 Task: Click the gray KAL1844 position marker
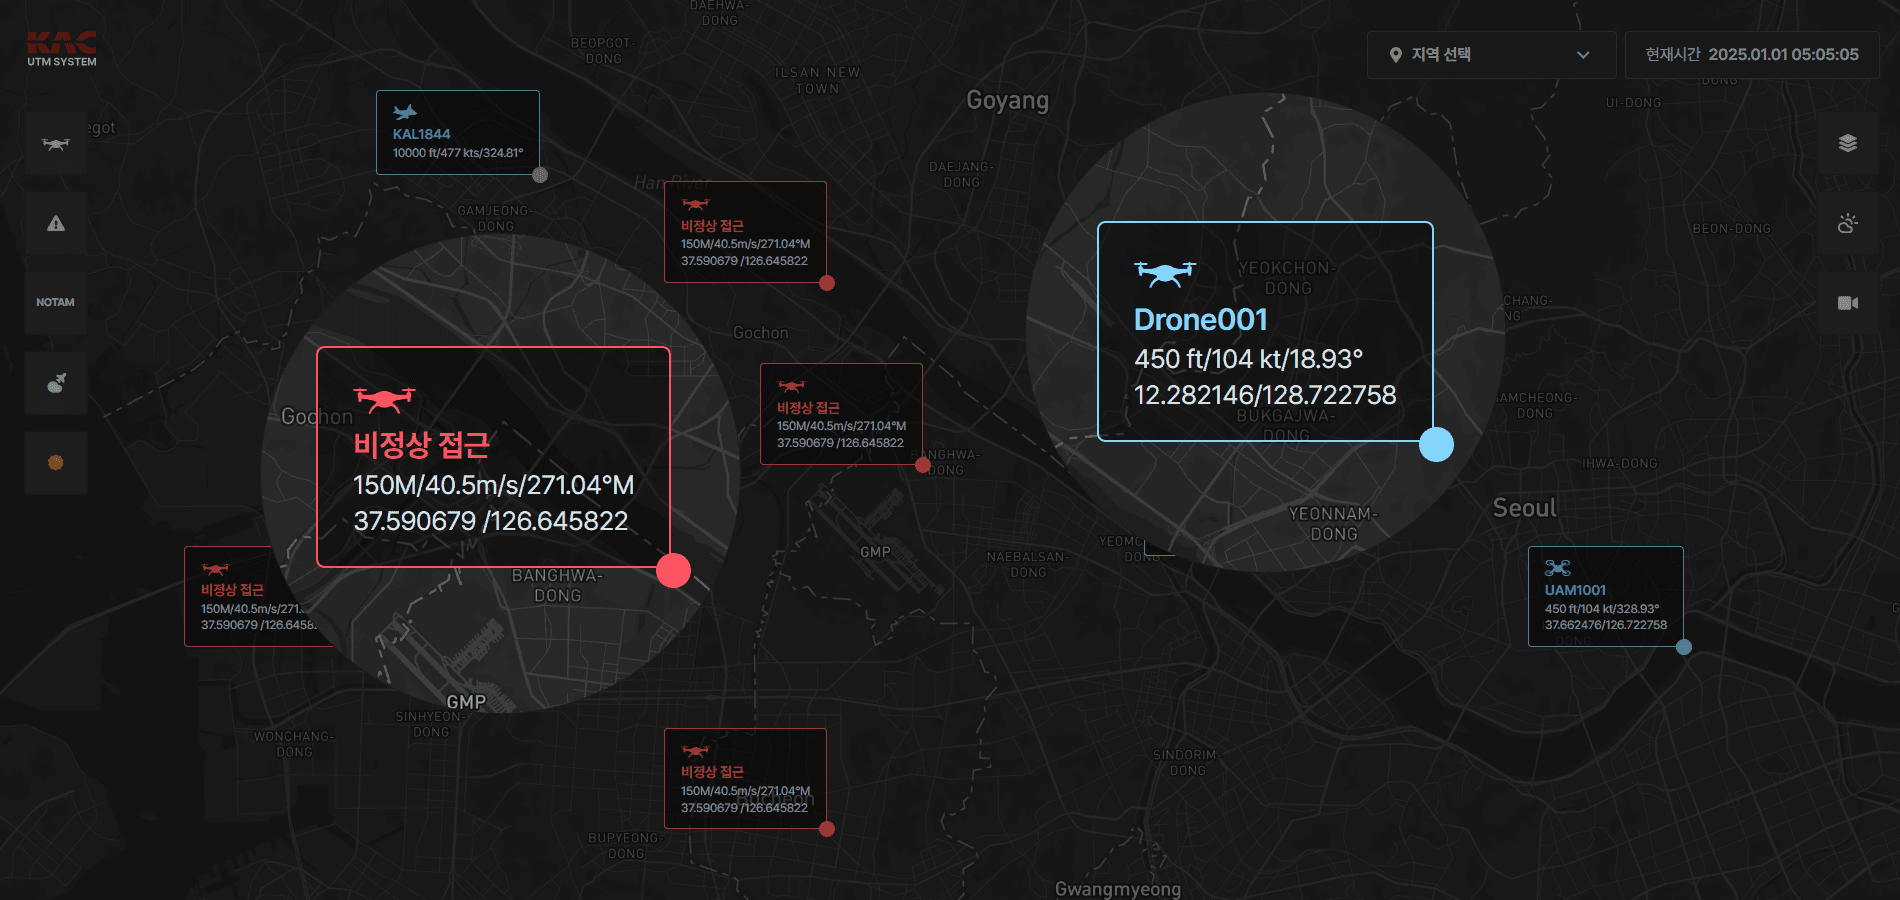click(540, 175)
